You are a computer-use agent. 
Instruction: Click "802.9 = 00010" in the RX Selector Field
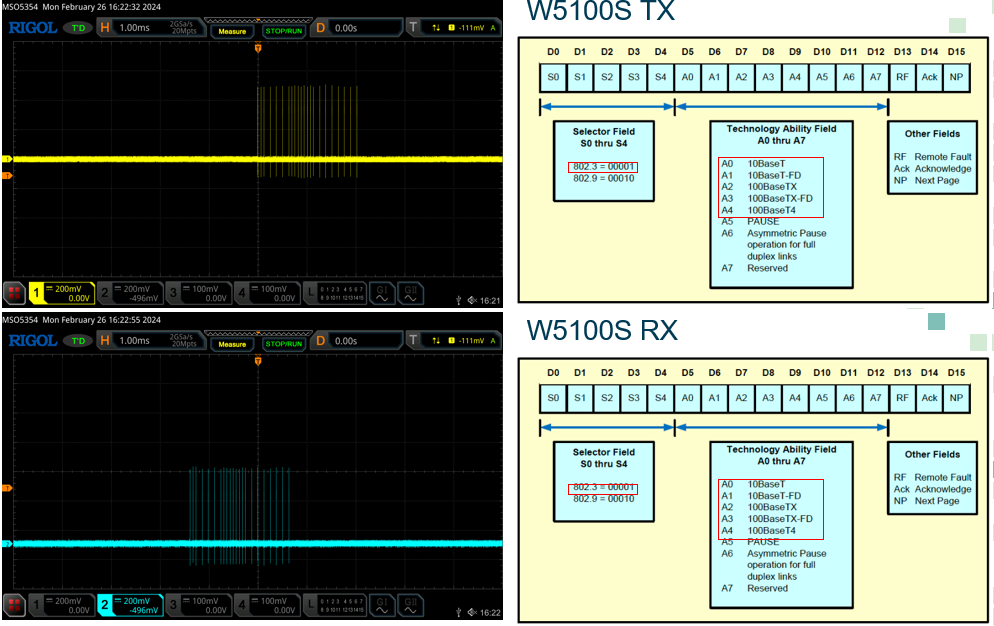click(604, 499)
